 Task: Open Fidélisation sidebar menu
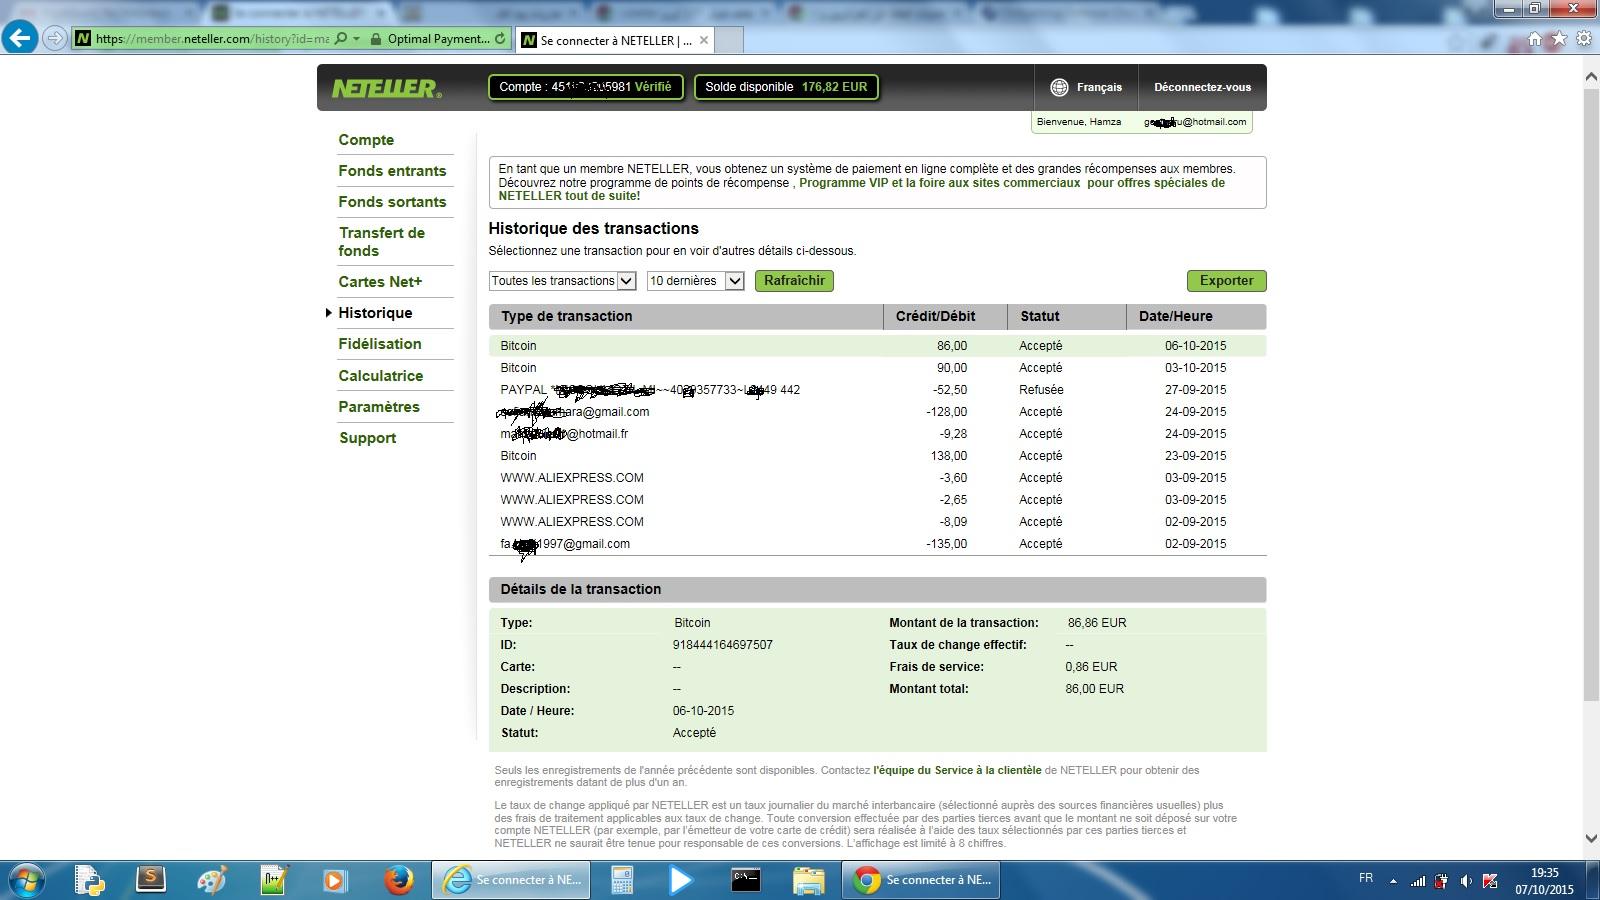[380, 344]
